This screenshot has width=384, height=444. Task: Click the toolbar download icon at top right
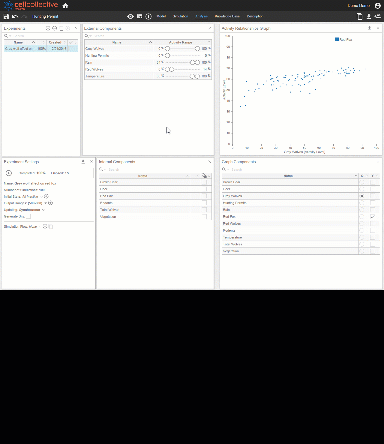(x=369, y=16)
